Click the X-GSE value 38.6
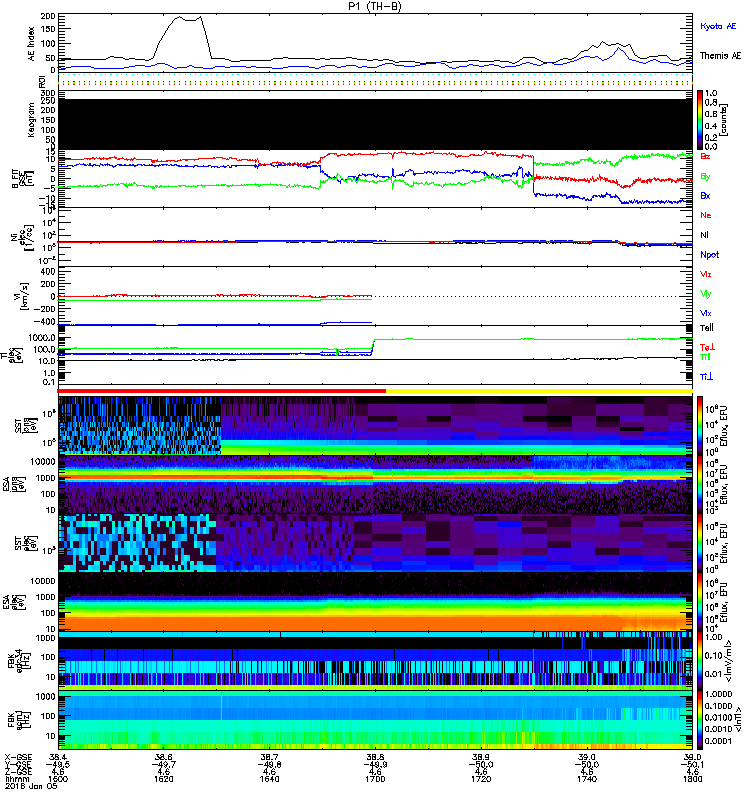750x800 pixels. pyautogui.click(x=164, y=757)
